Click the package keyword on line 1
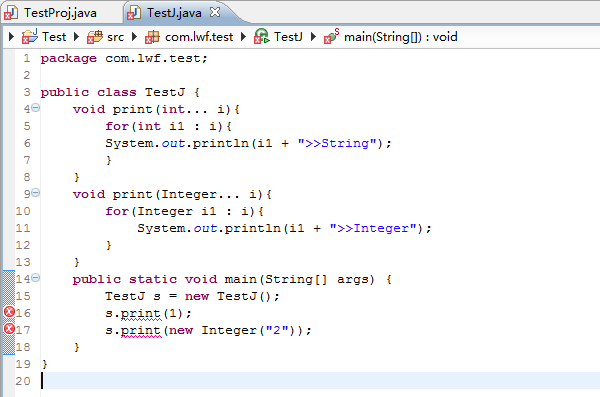The image size is (600, 397). pyautogui.click(x=68, y=59)
